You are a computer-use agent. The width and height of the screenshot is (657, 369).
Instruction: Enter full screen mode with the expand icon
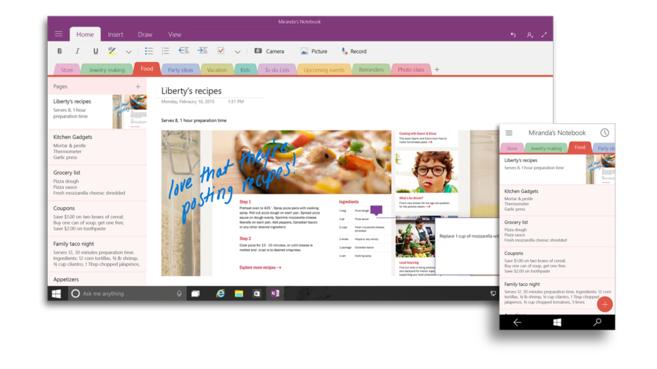pos(544,35)
